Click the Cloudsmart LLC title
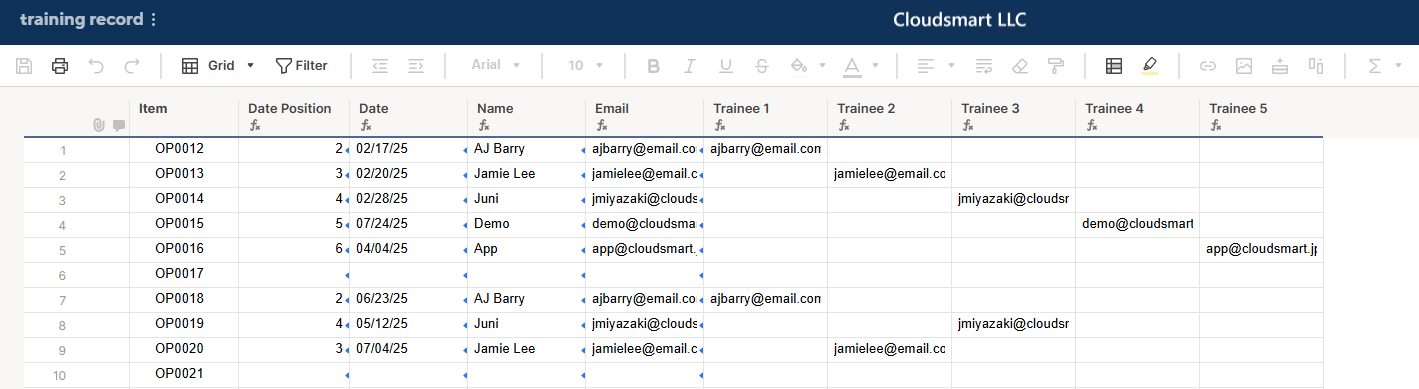The image size is (1419, 389). point(959,20)
